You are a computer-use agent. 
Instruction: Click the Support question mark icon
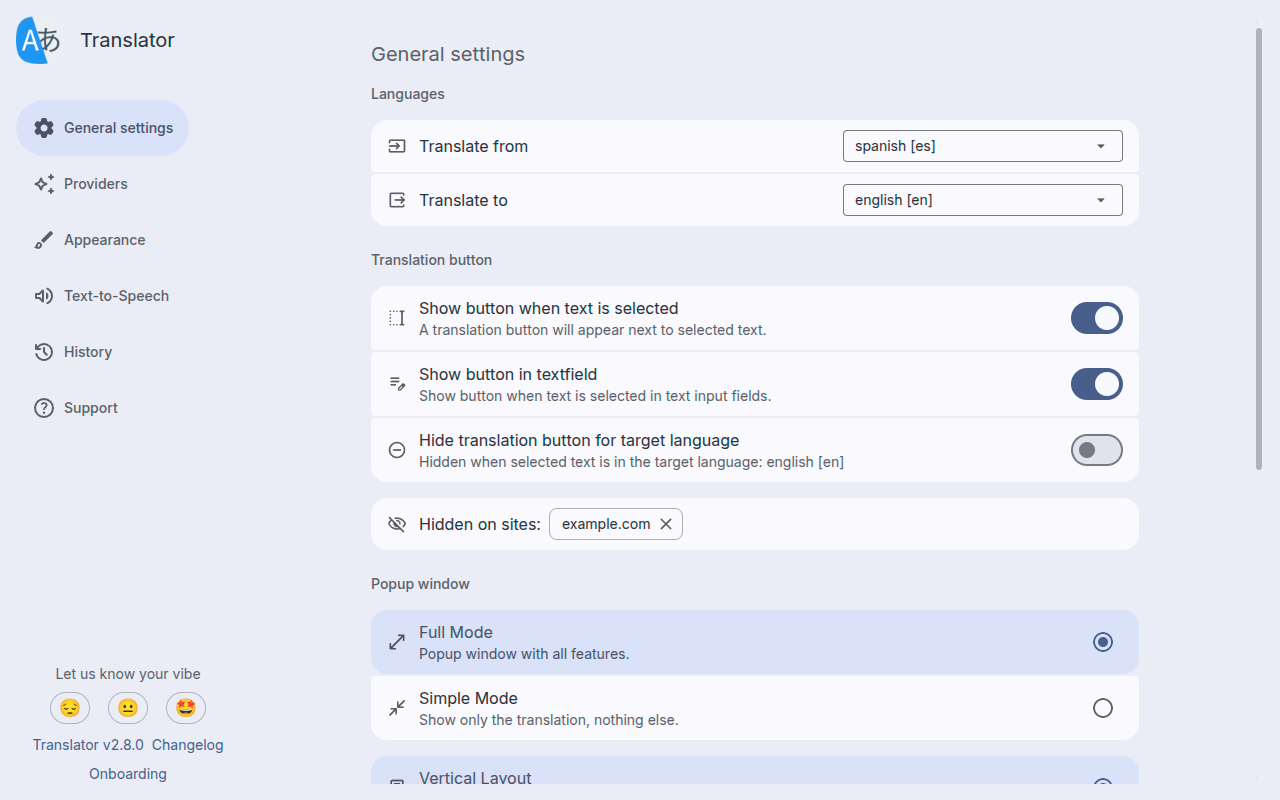[x=44, y=408]
